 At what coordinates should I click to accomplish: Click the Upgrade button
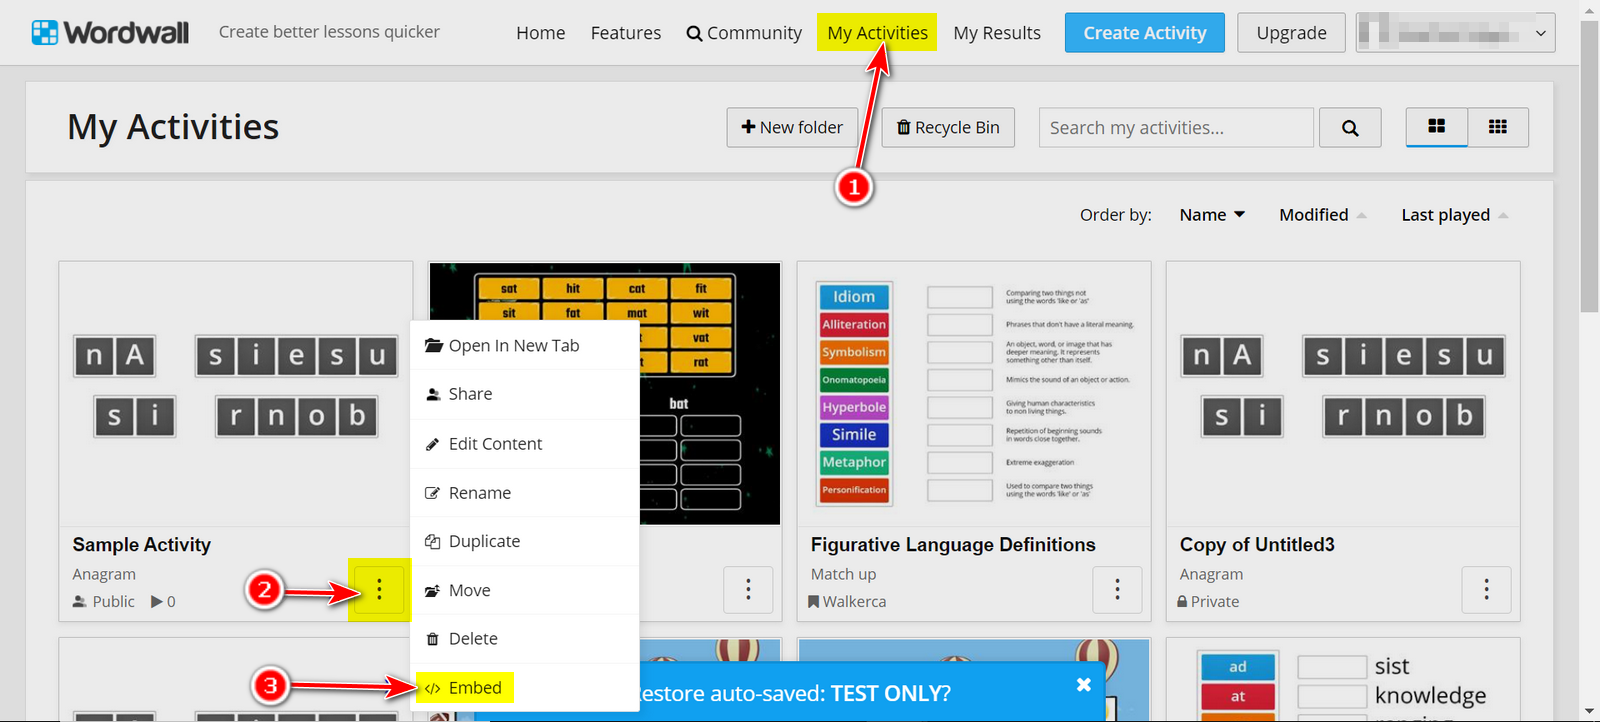point(1291,33)
